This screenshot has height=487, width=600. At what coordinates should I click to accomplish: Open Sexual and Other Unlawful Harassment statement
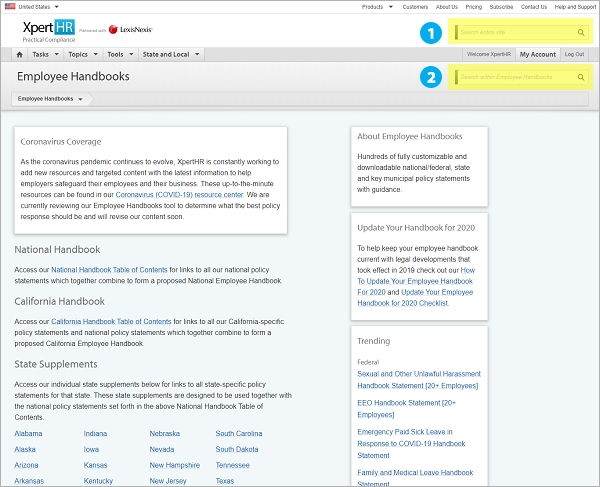click(419, 380)
